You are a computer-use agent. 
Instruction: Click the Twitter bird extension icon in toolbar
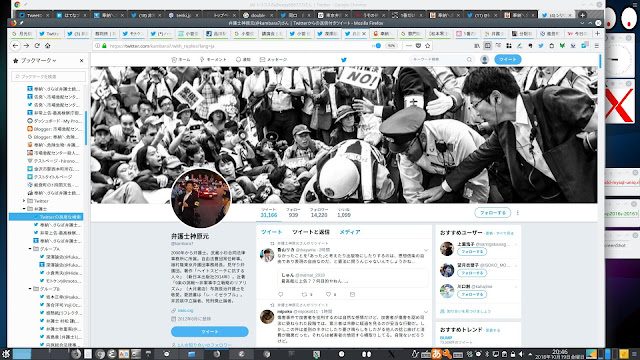pyautogui.click(x=541, y=46)
